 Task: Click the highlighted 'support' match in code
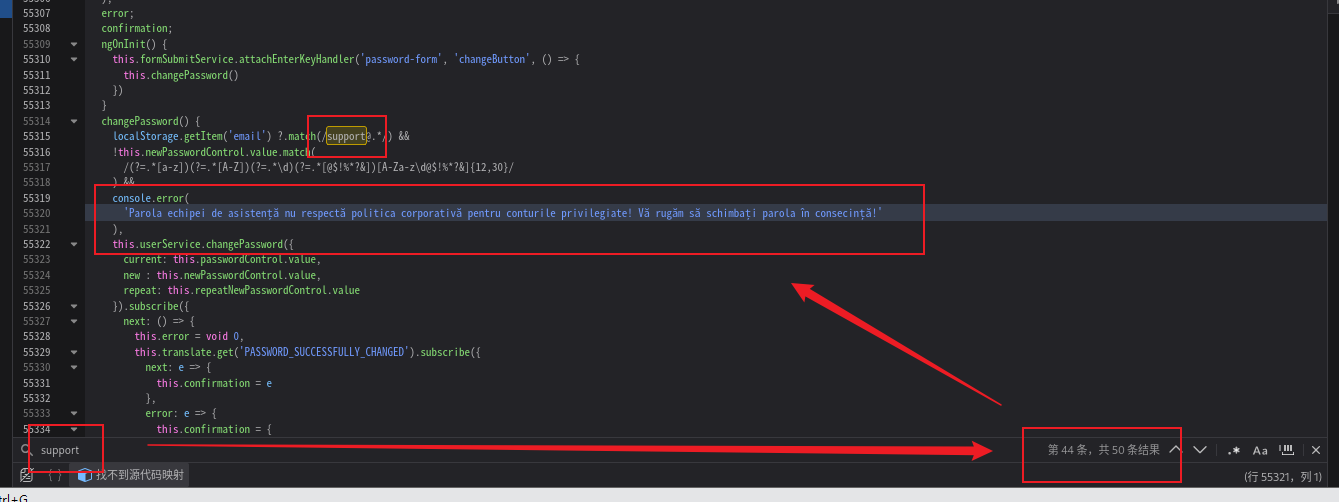(x=346, y=136)
